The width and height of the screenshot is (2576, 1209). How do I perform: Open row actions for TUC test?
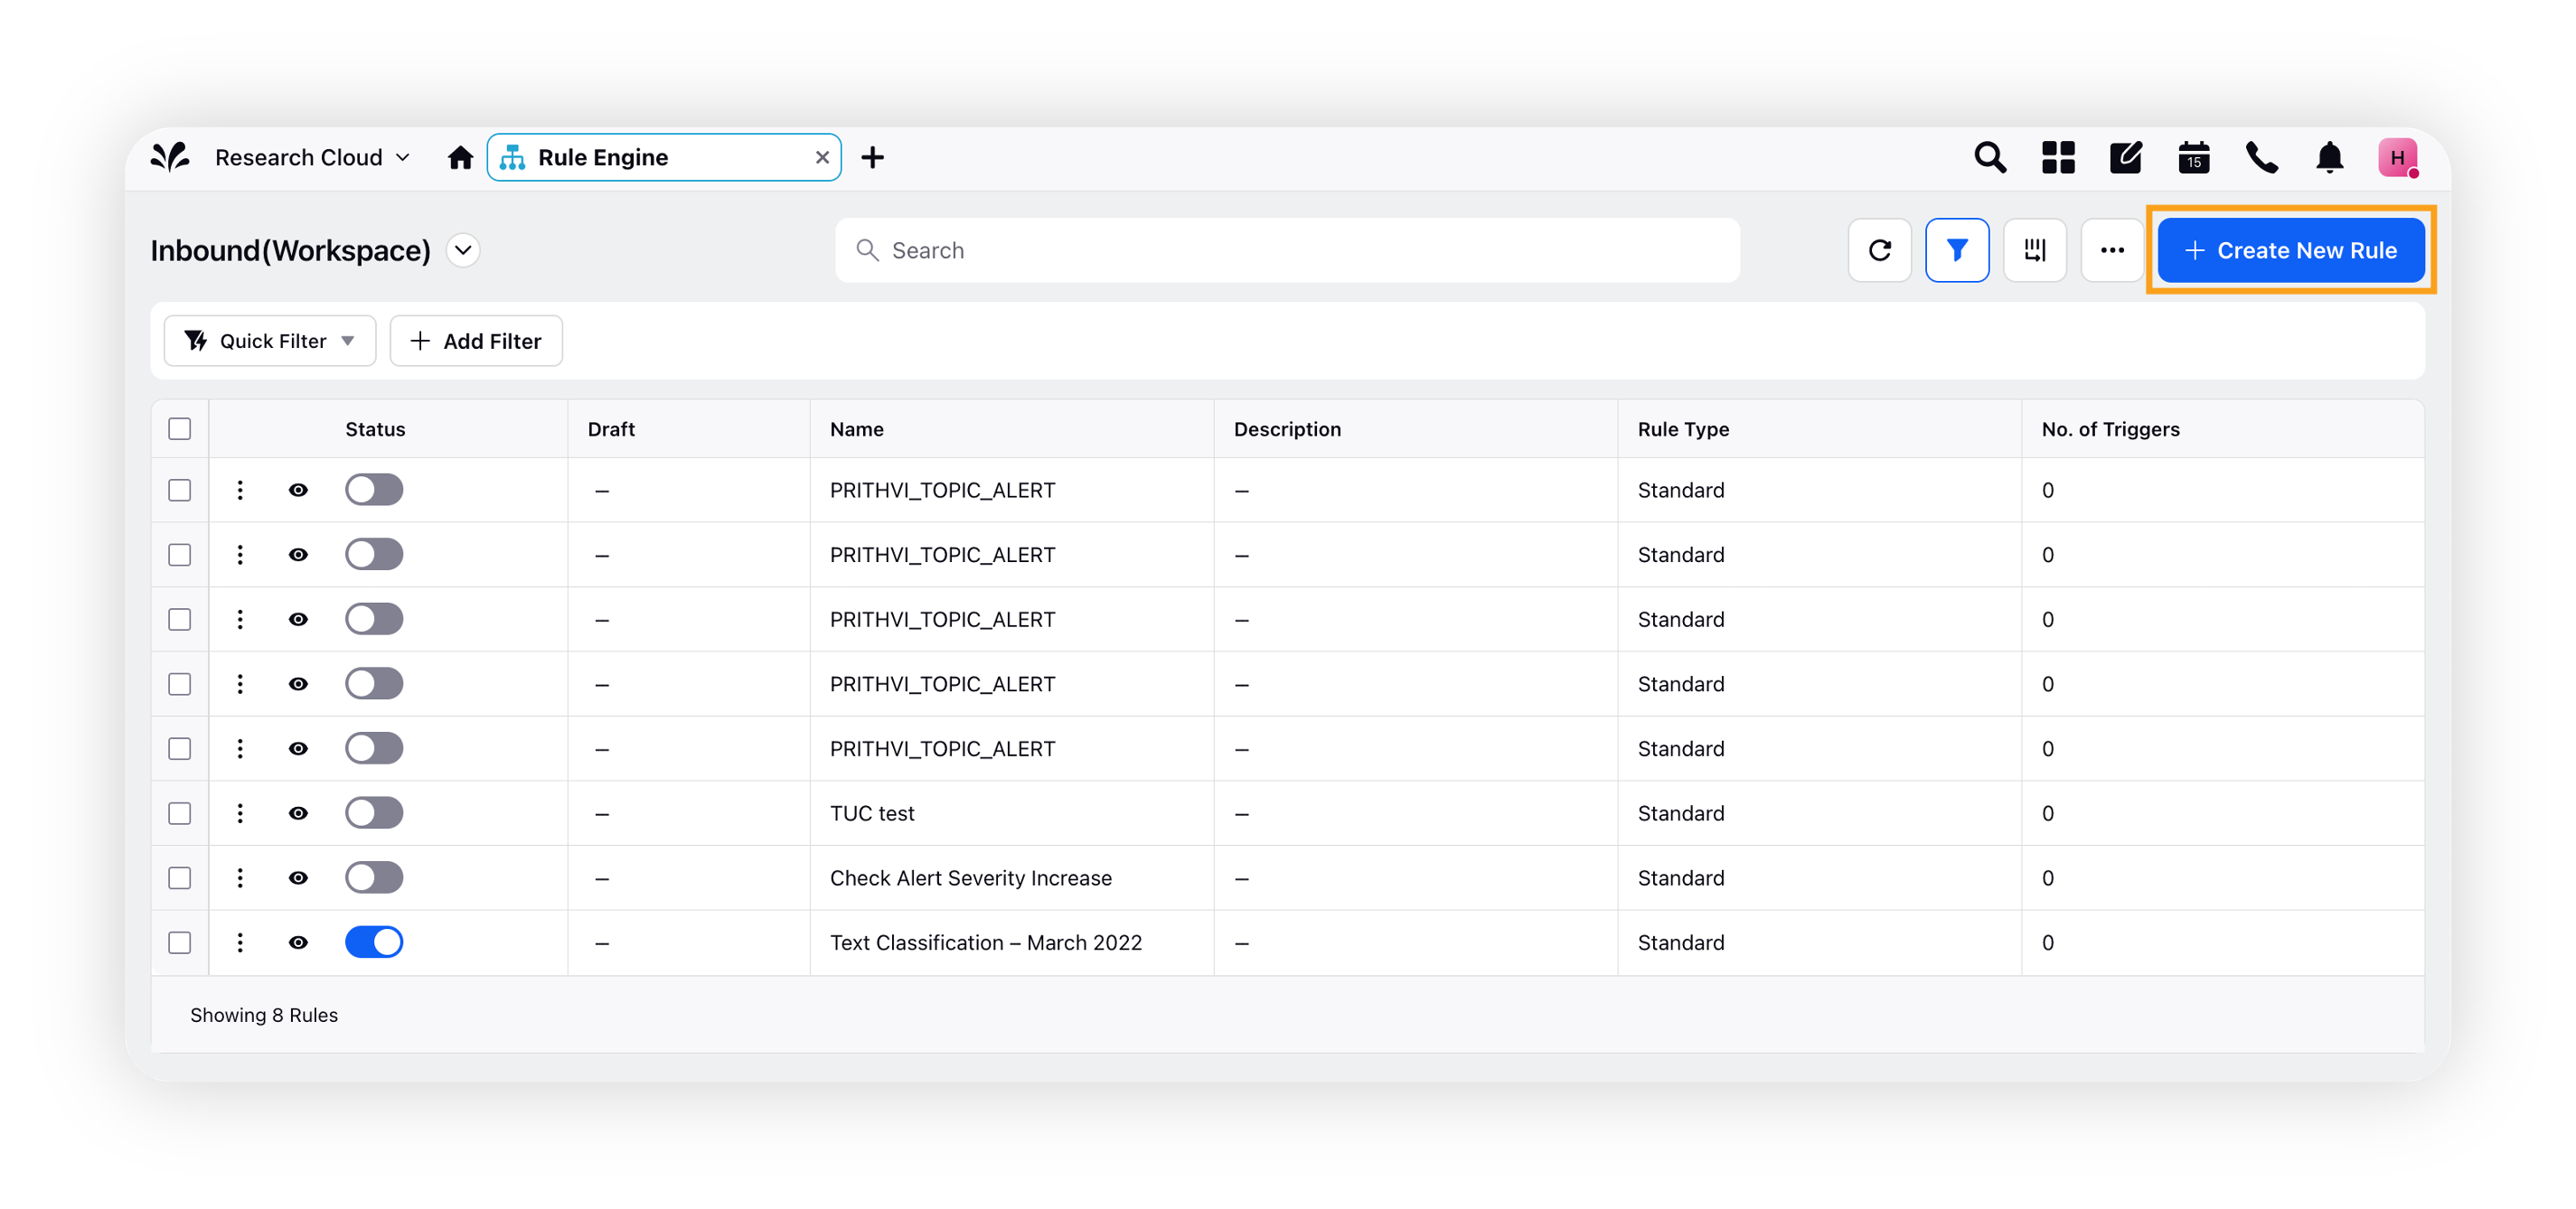tap(240, 813)
